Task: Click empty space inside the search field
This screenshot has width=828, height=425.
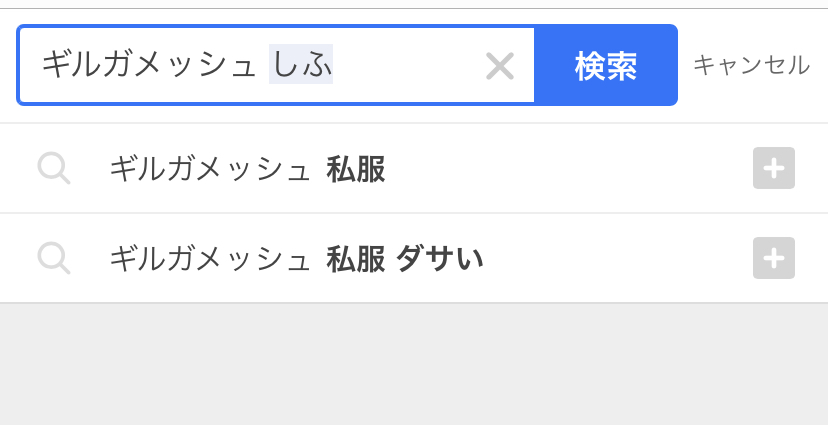Action: click(x=405, y=66)
